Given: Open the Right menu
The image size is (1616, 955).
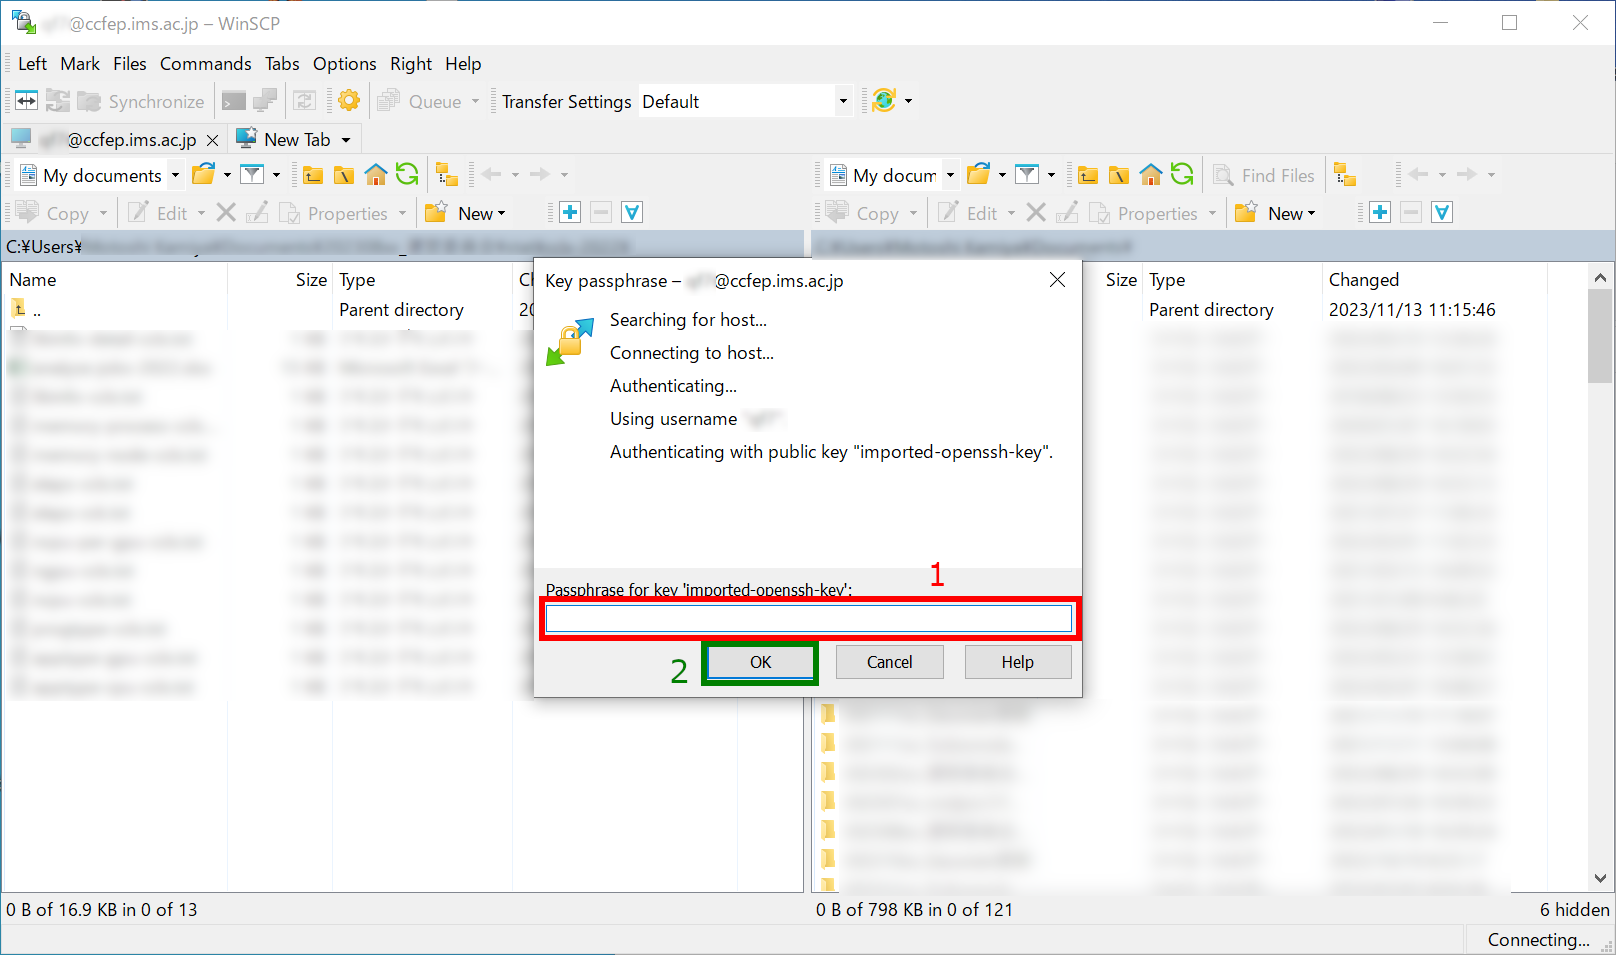Looking at the screenshot, I should [x=411, y=63].
